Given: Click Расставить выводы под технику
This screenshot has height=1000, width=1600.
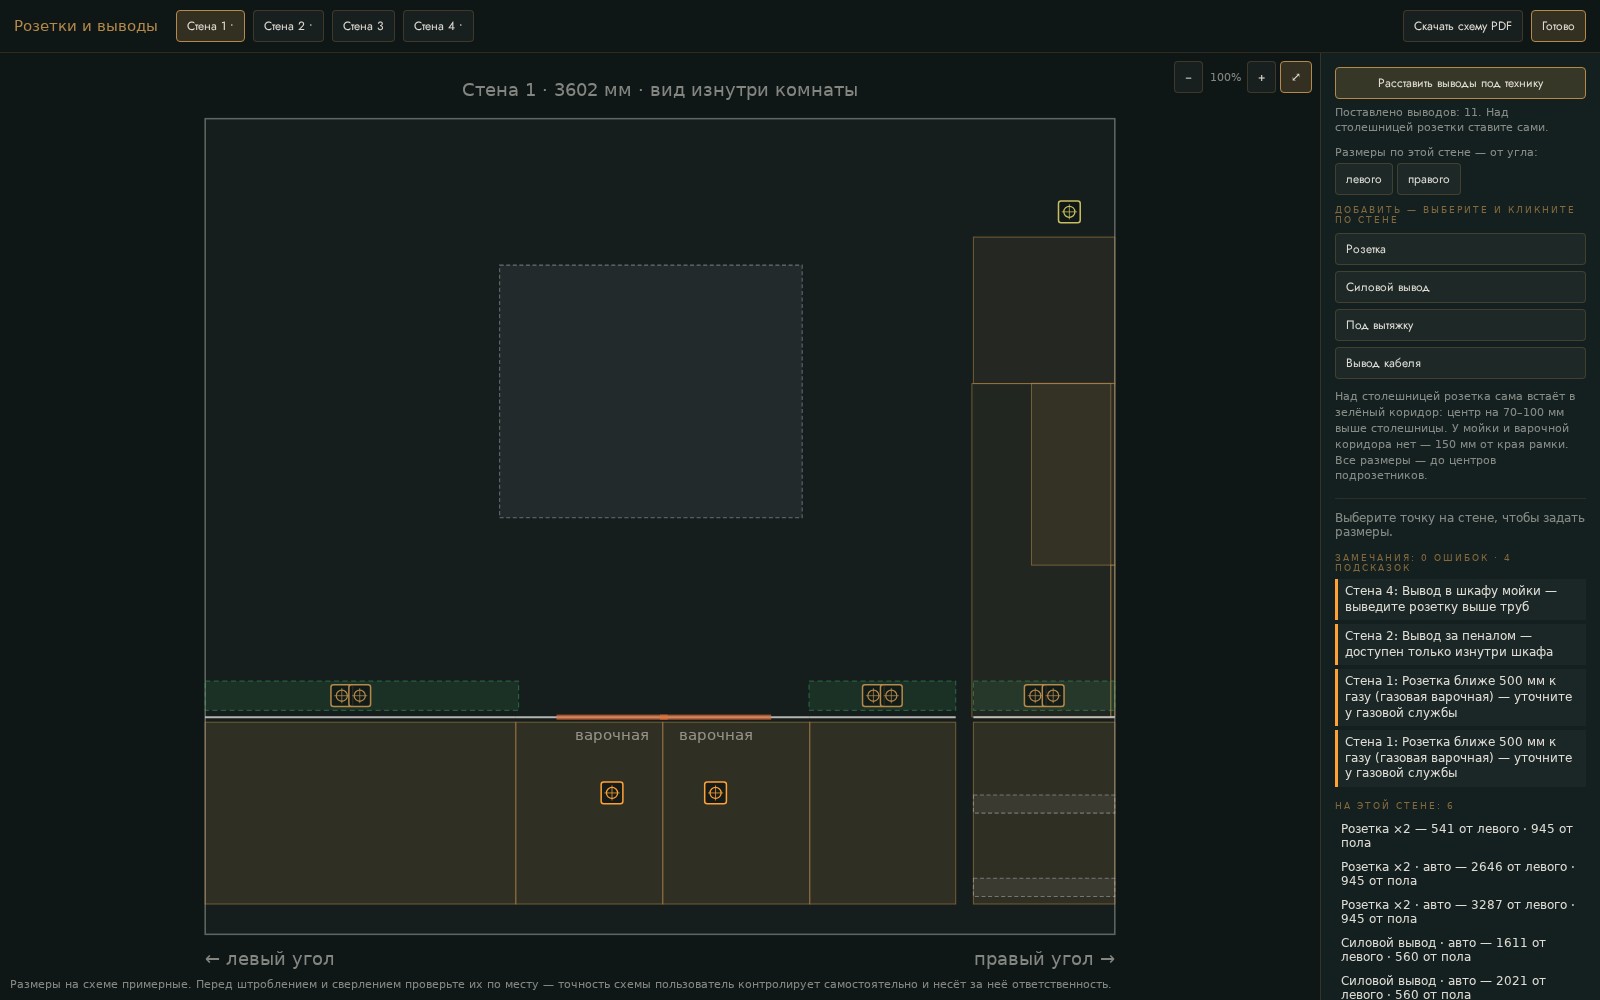Looking at the screenshot, I should point(1460,83).
